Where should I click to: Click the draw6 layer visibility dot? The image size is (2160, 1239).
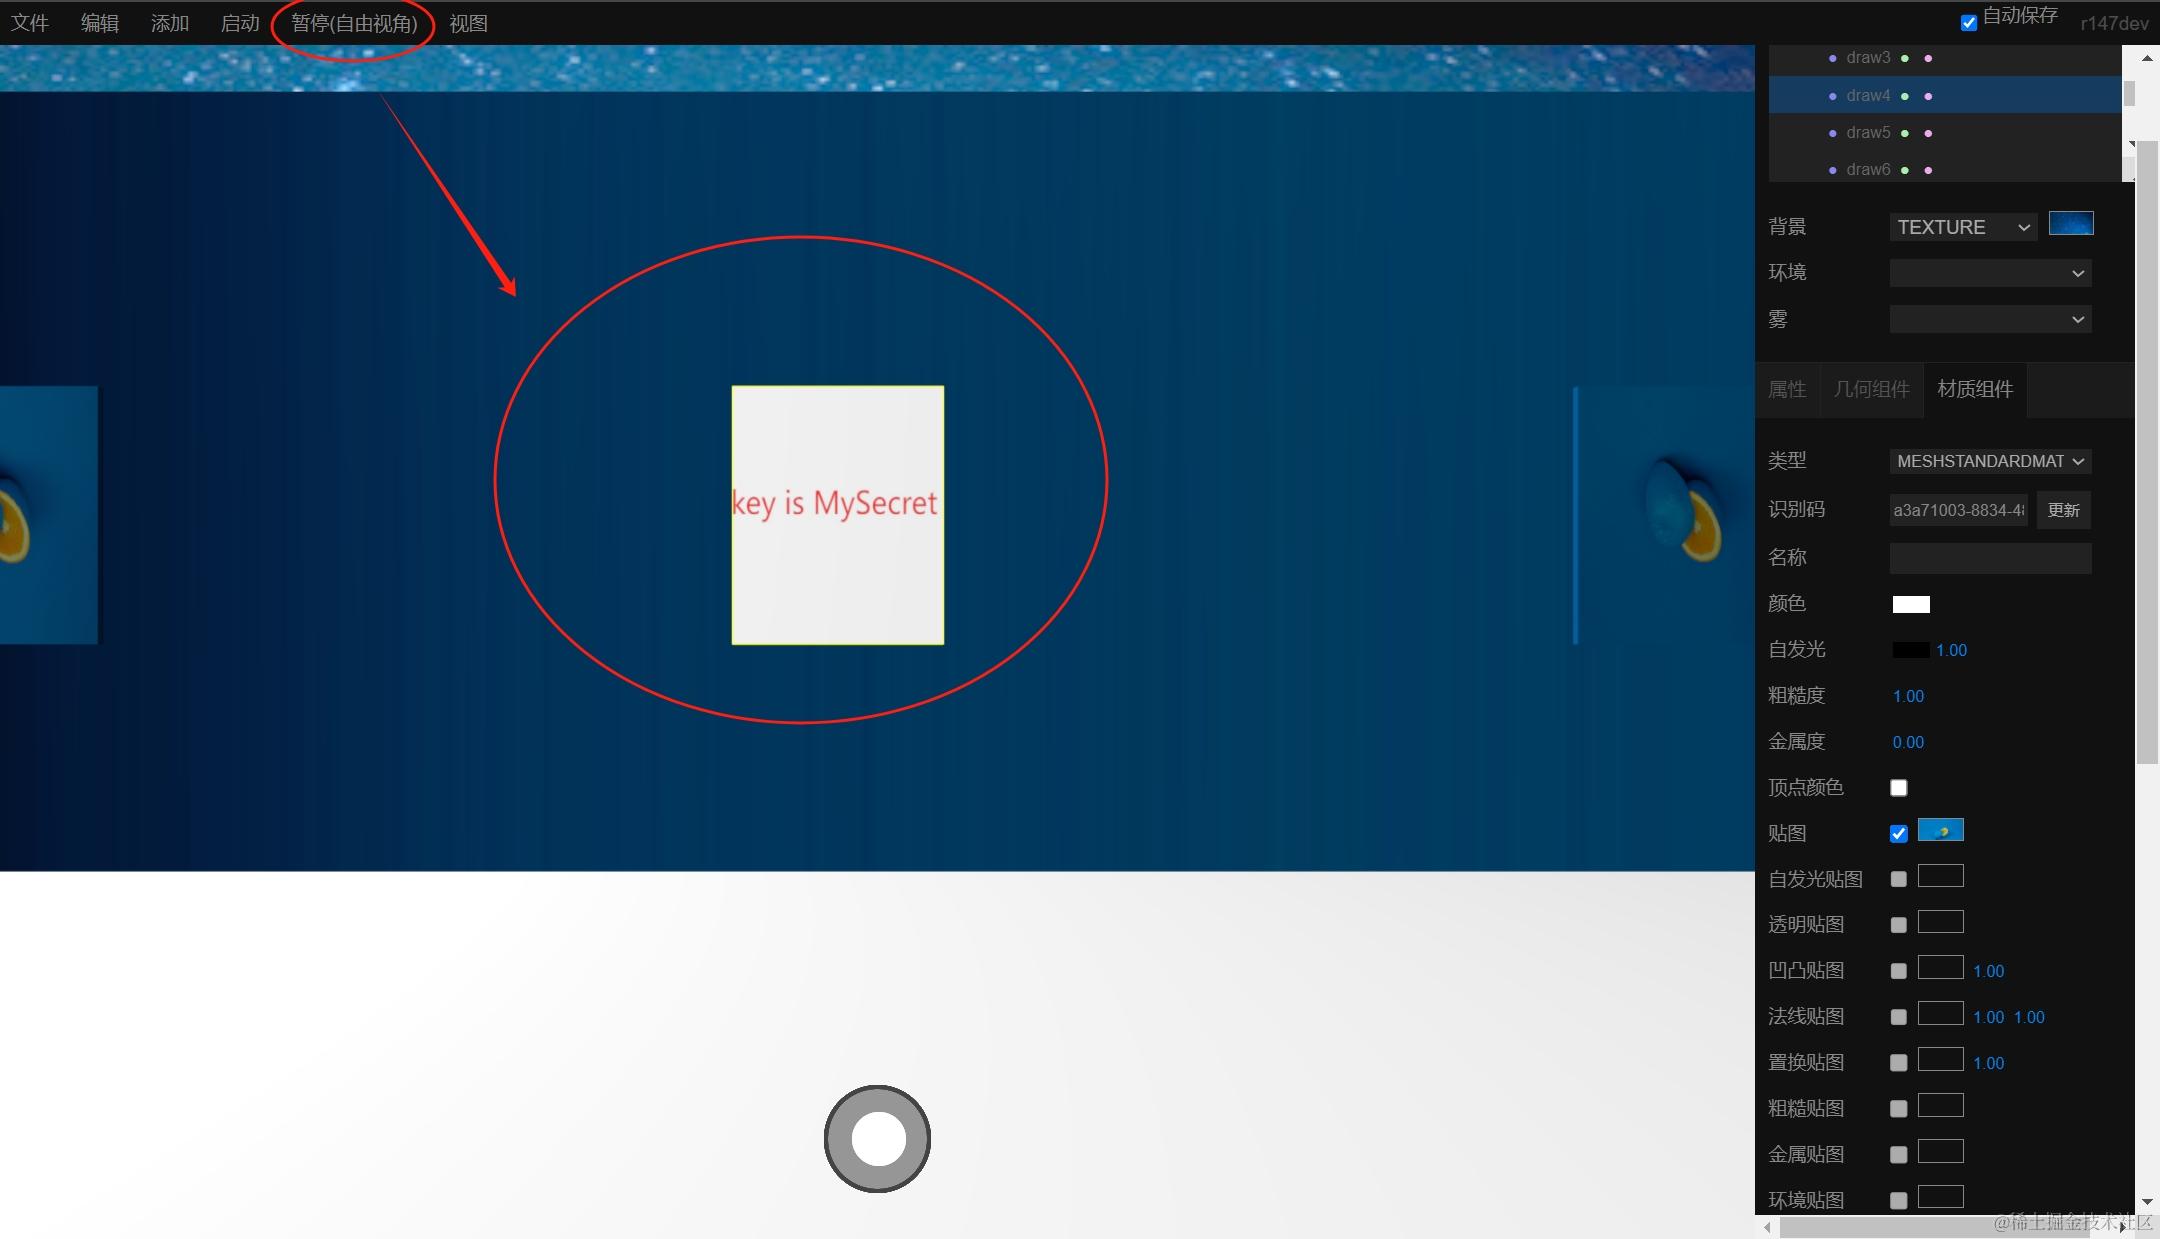(x=1903, y=169)
